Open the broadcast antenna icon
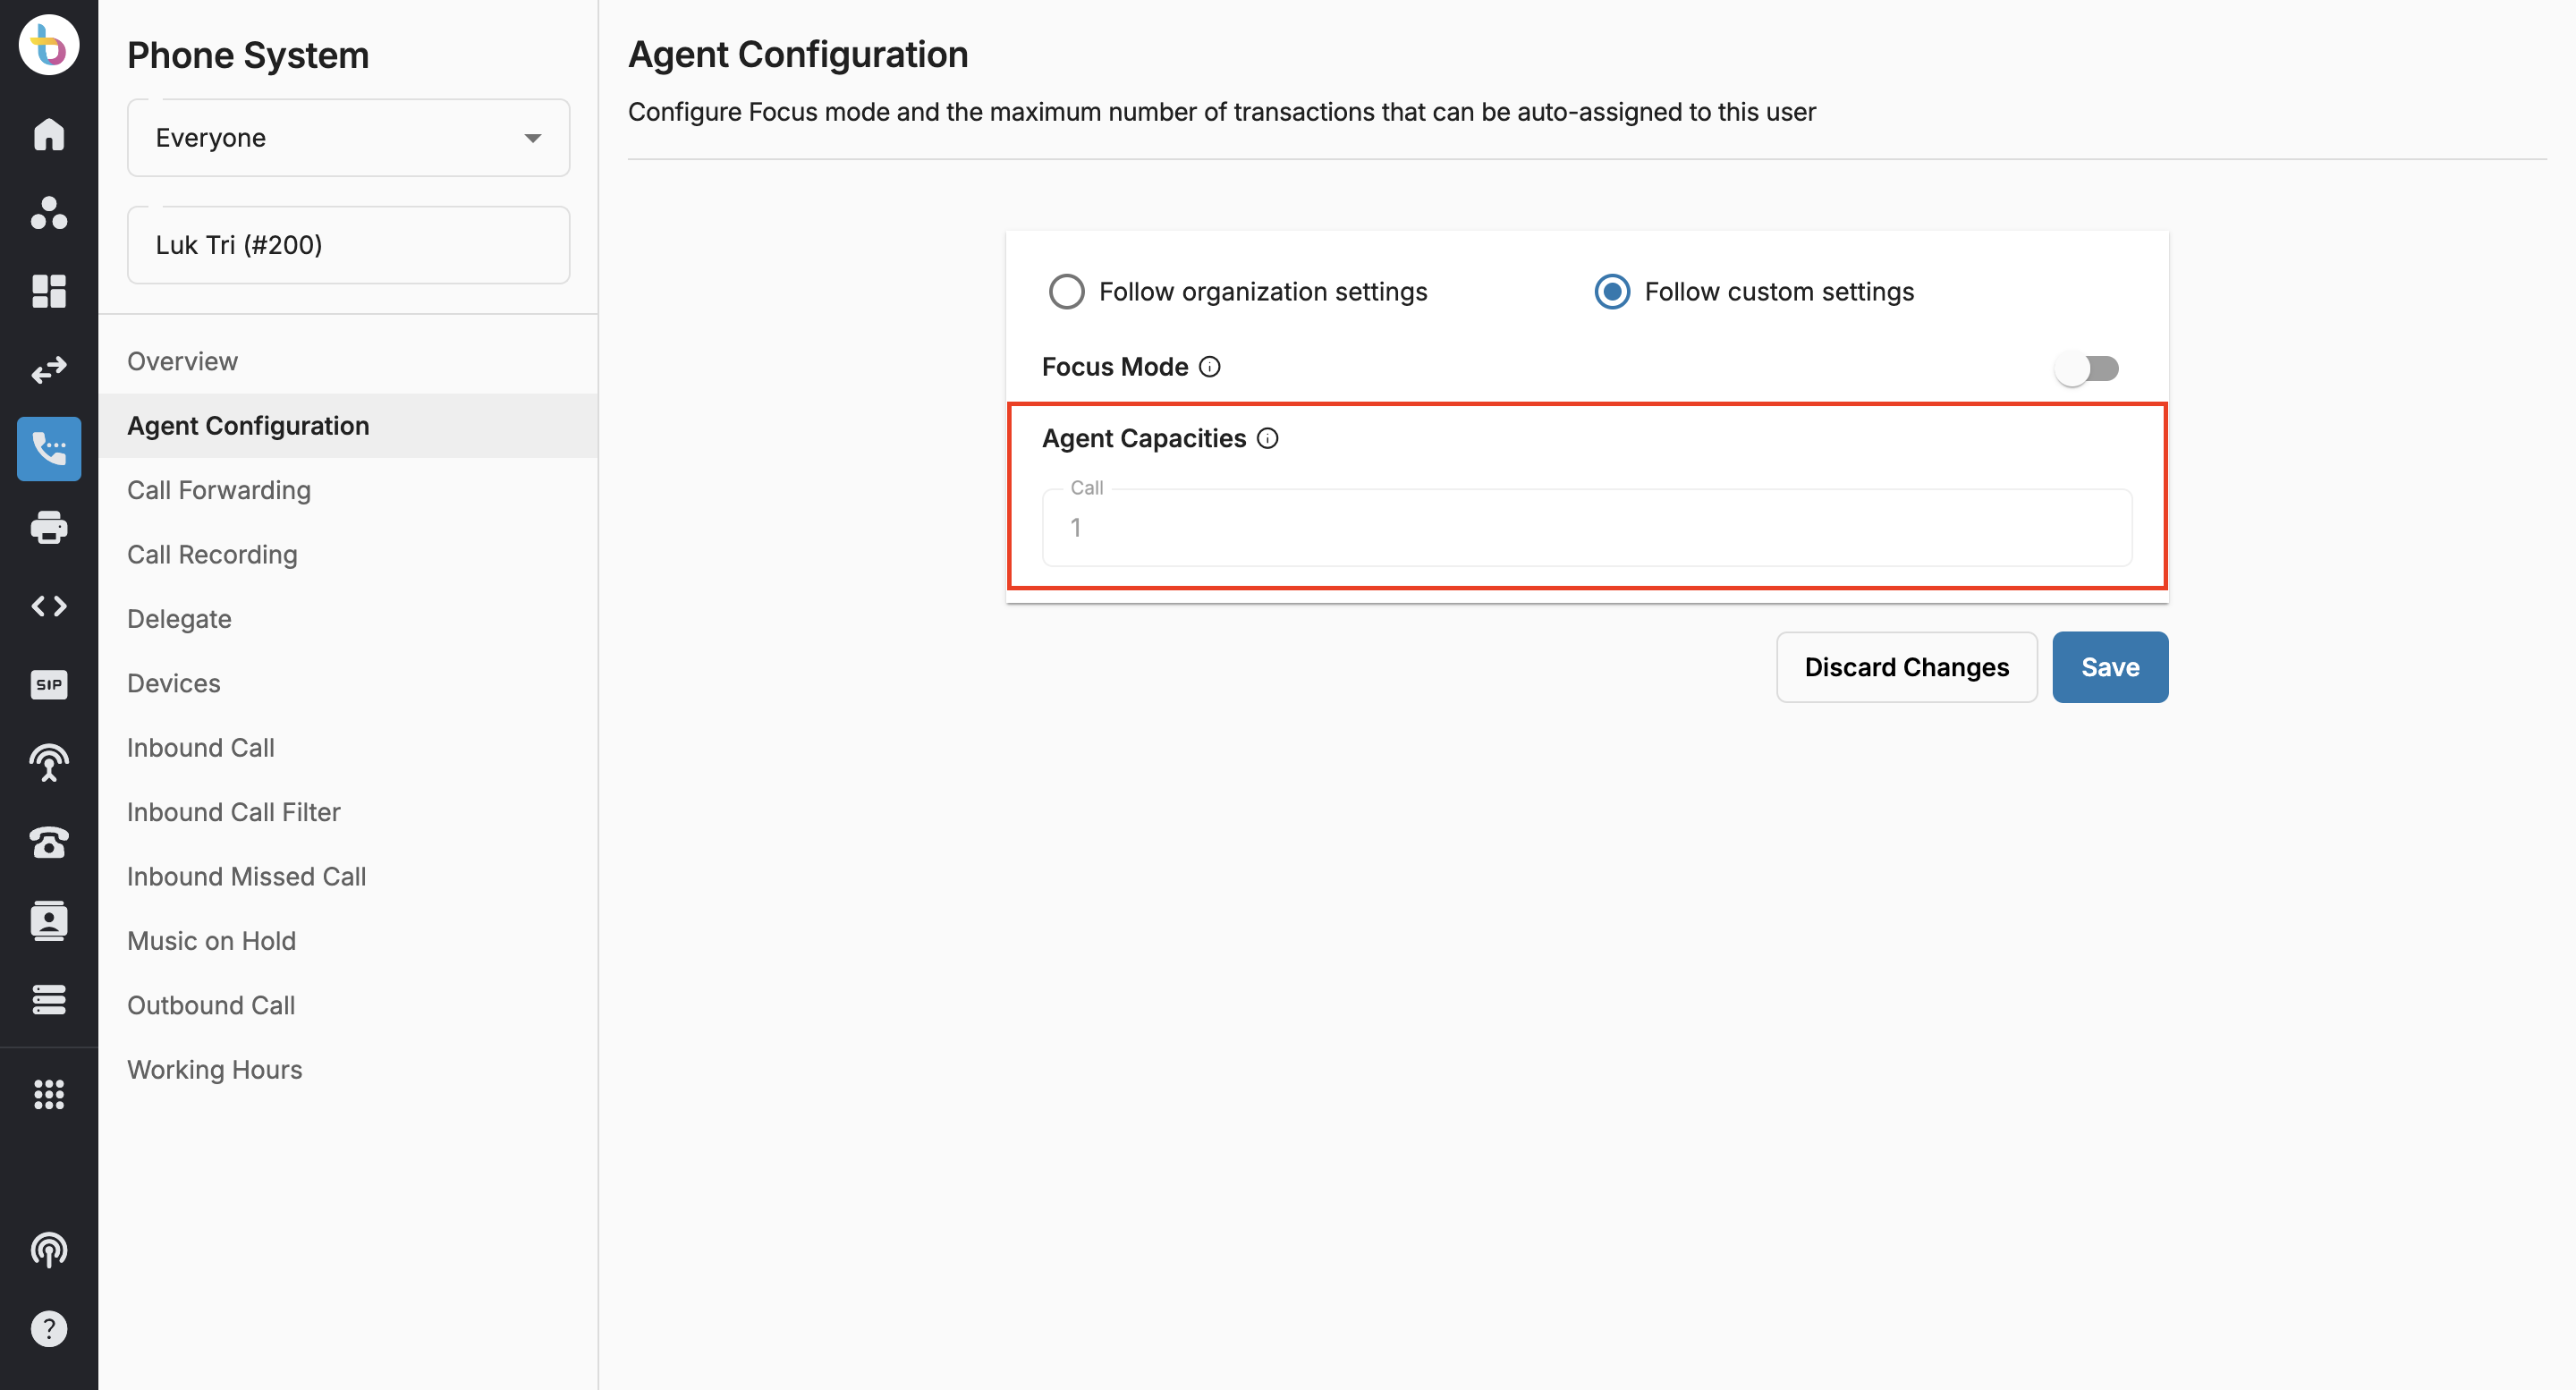This screenshot has width=2576, height=1390. point(48,763)
